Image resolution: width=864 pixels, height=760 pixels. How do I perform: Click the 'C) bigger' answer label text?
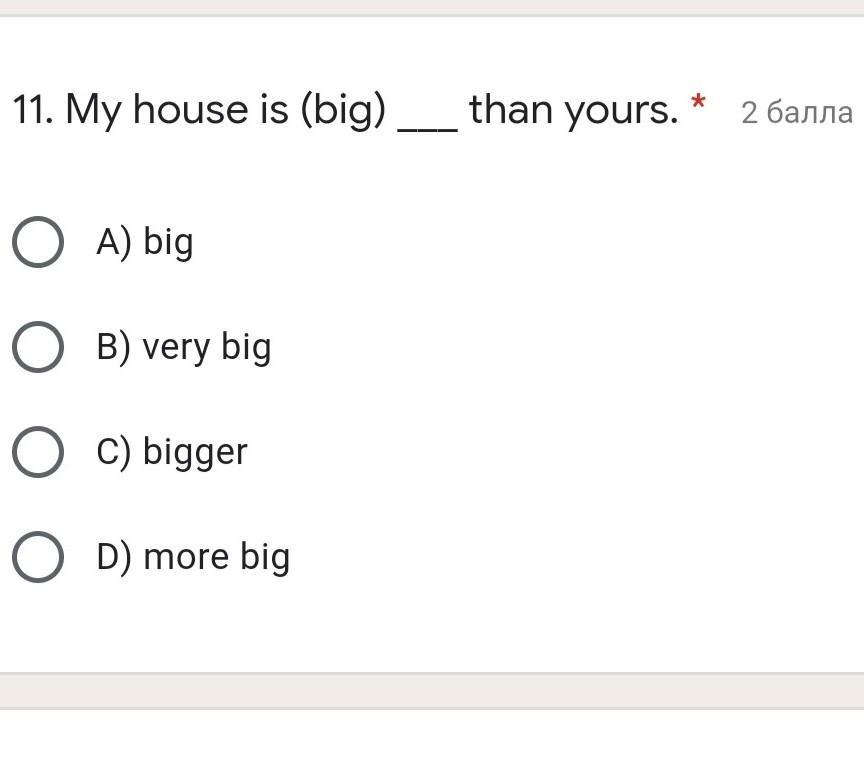coord(172,452)
